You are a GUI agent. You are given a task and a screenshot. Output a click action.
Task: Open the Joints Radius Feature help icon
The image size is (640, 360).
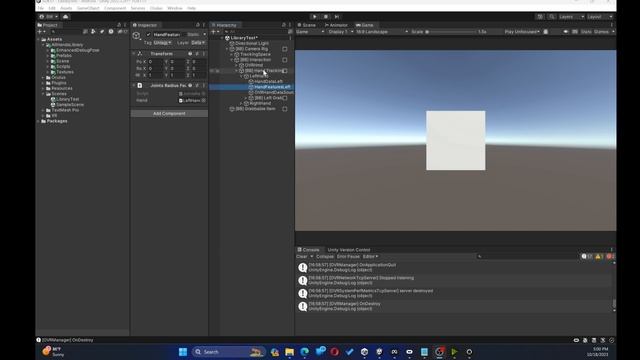pos(190,85)
